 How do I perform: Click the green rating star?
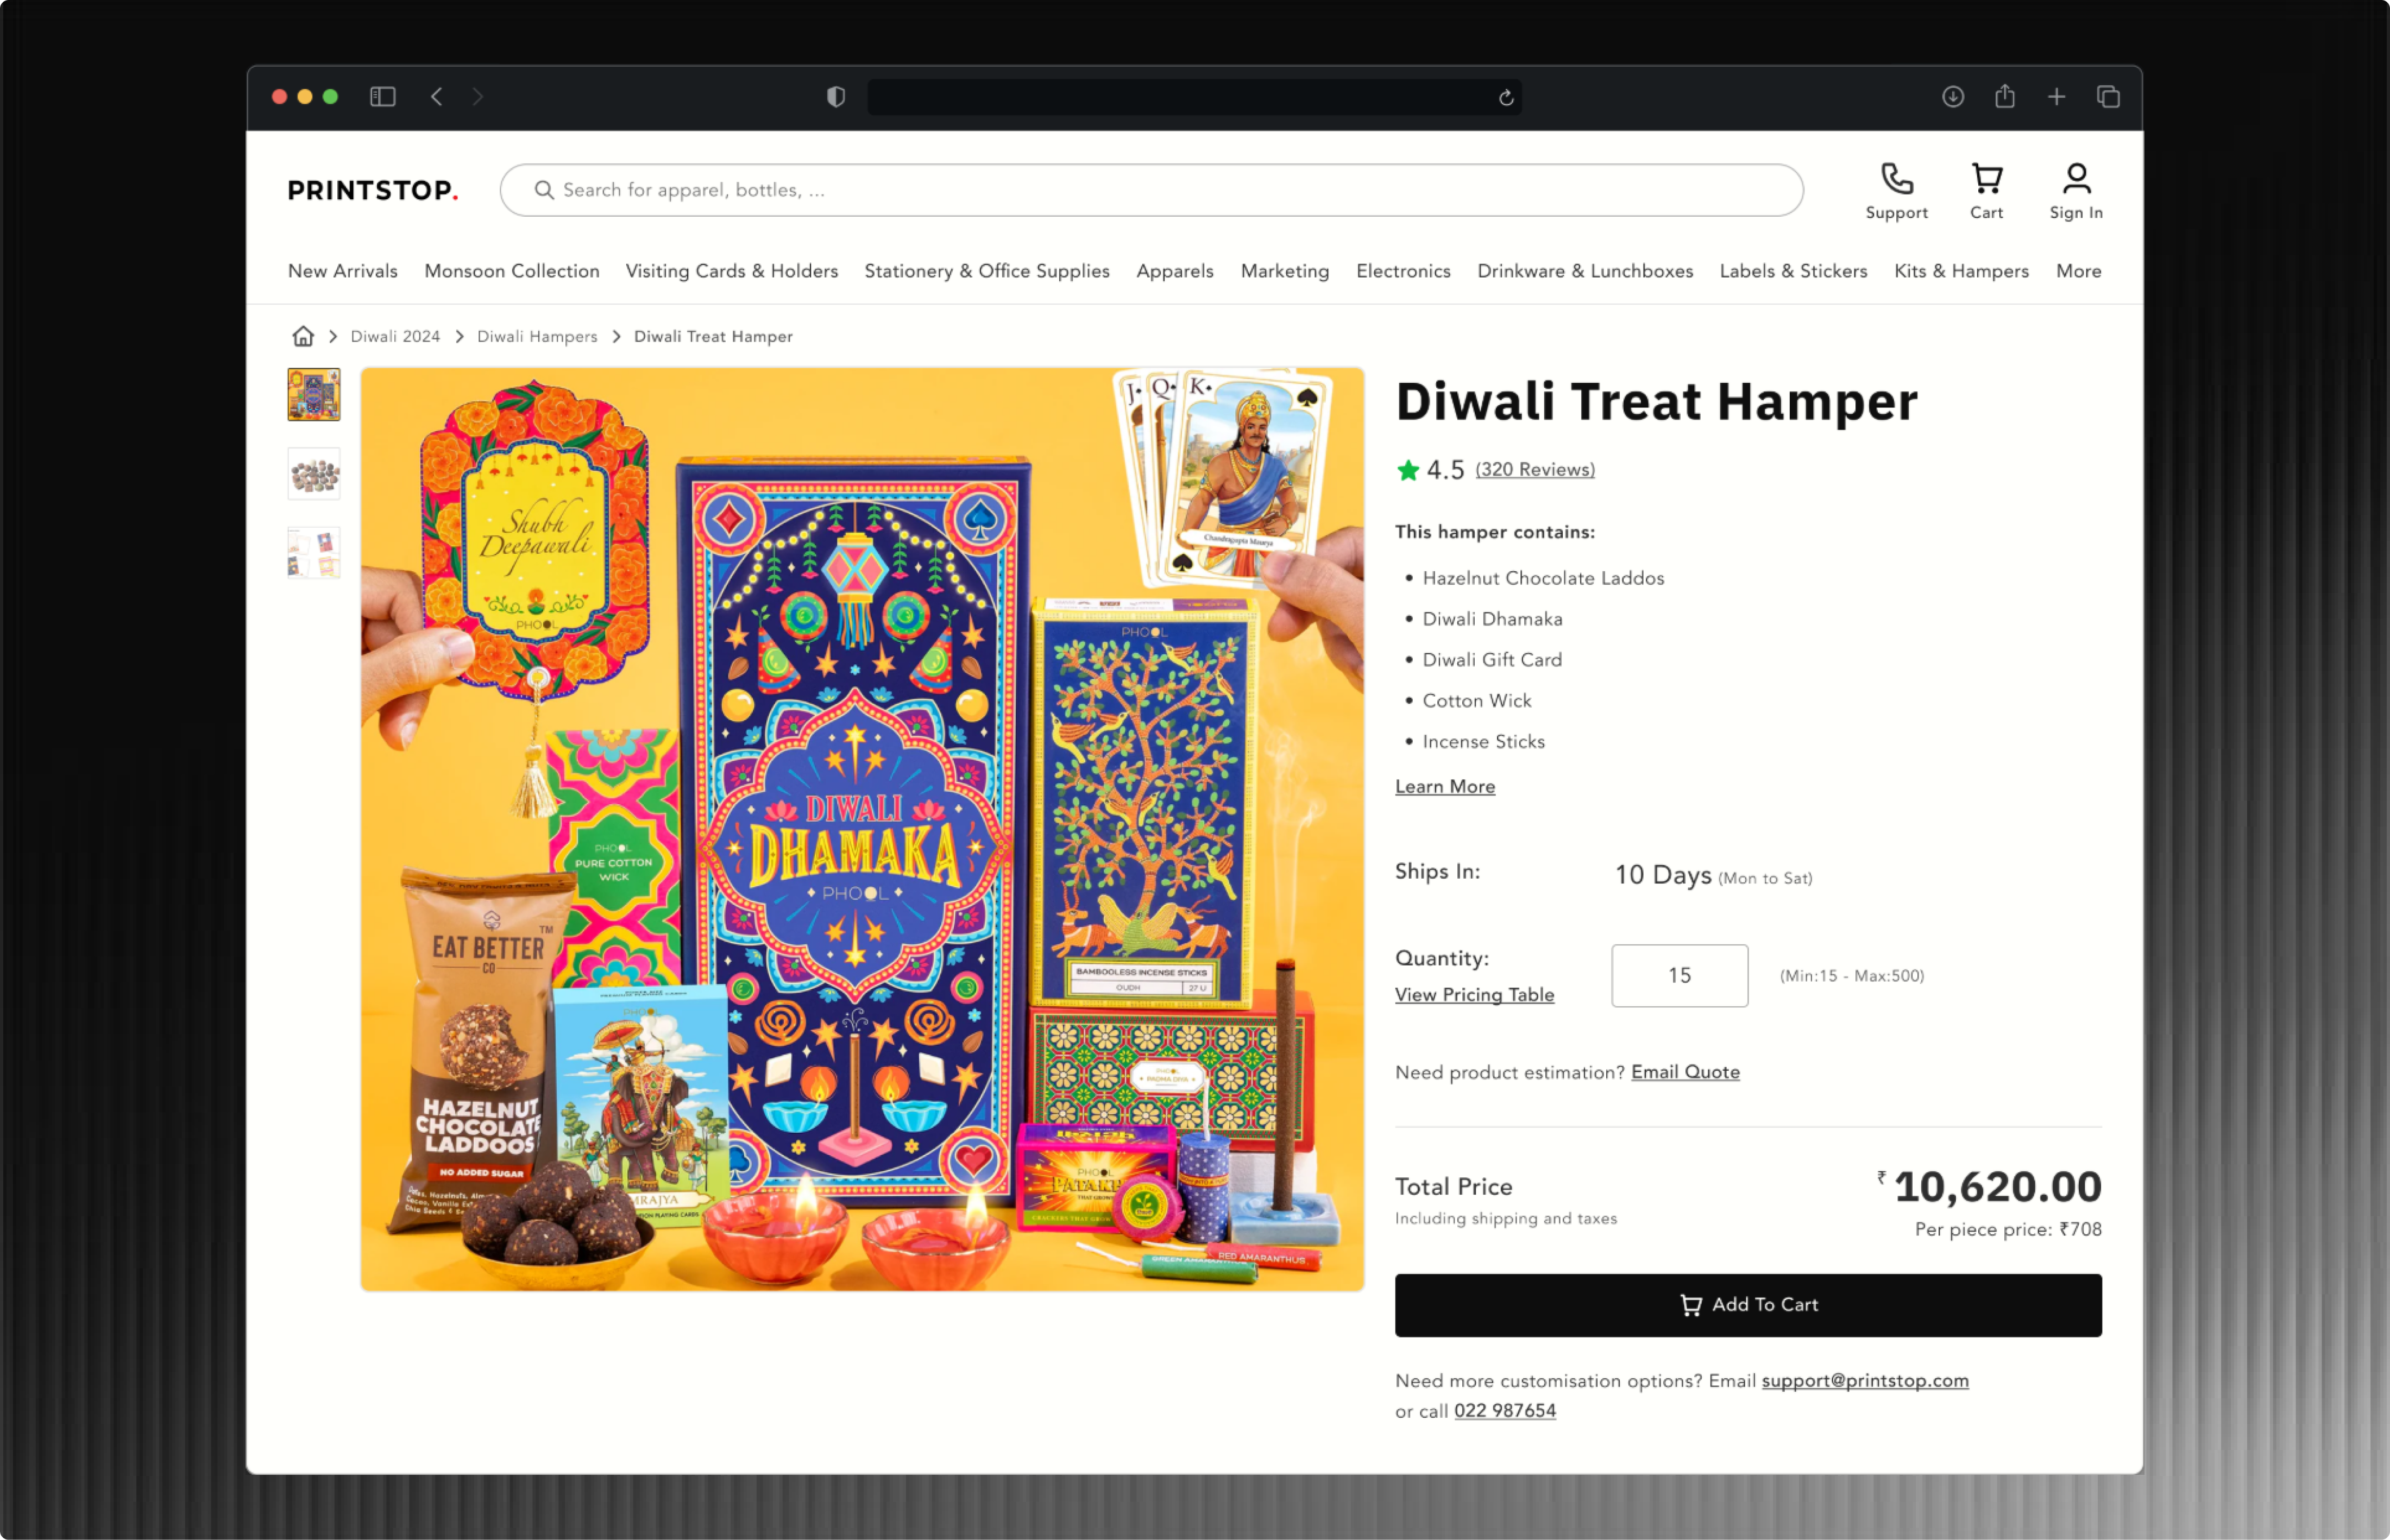(1408, 470)
